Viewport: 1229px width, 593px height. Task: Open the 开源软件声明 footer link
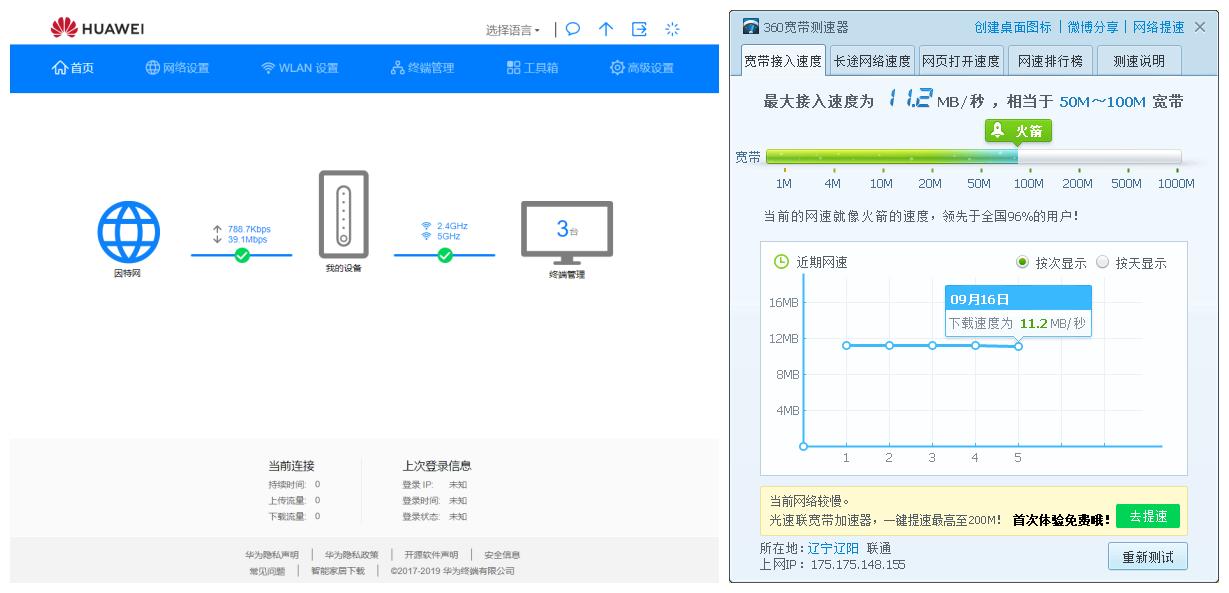click(x=431, y=554)
